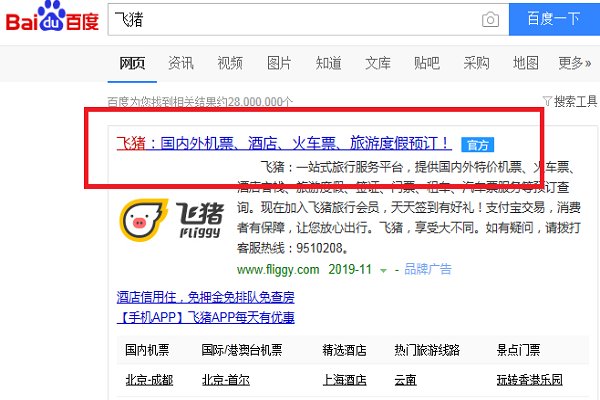Screen dimensions: 600x400
Task: Open the 地图 tab
Action: pyautogui.click(x=525, y=63)
